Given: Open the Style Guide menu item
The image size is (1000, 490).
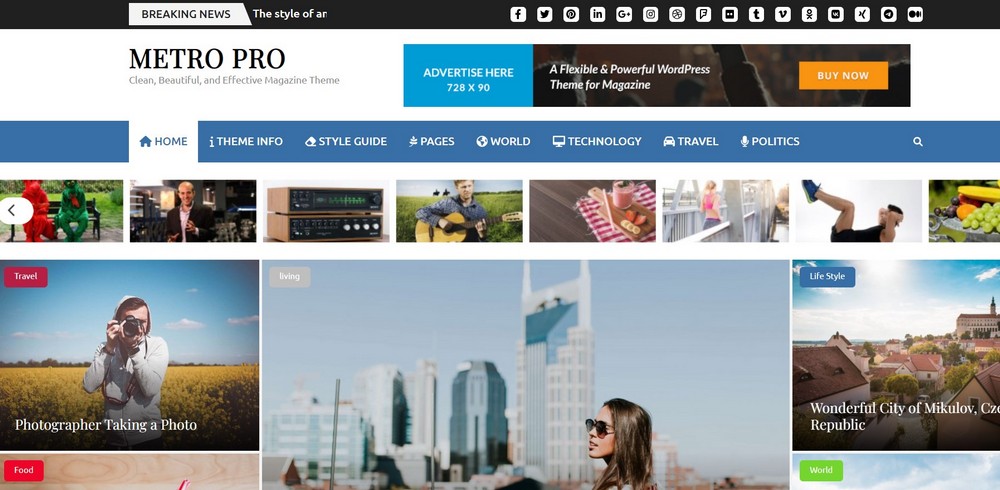Looking at the screenshot, I should pyautogui.click(x=346, y=142).
